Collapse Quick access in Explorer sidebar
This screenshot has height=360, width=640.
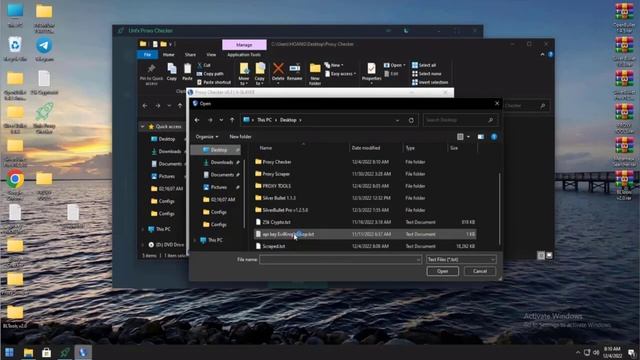(x=142, y=127)
